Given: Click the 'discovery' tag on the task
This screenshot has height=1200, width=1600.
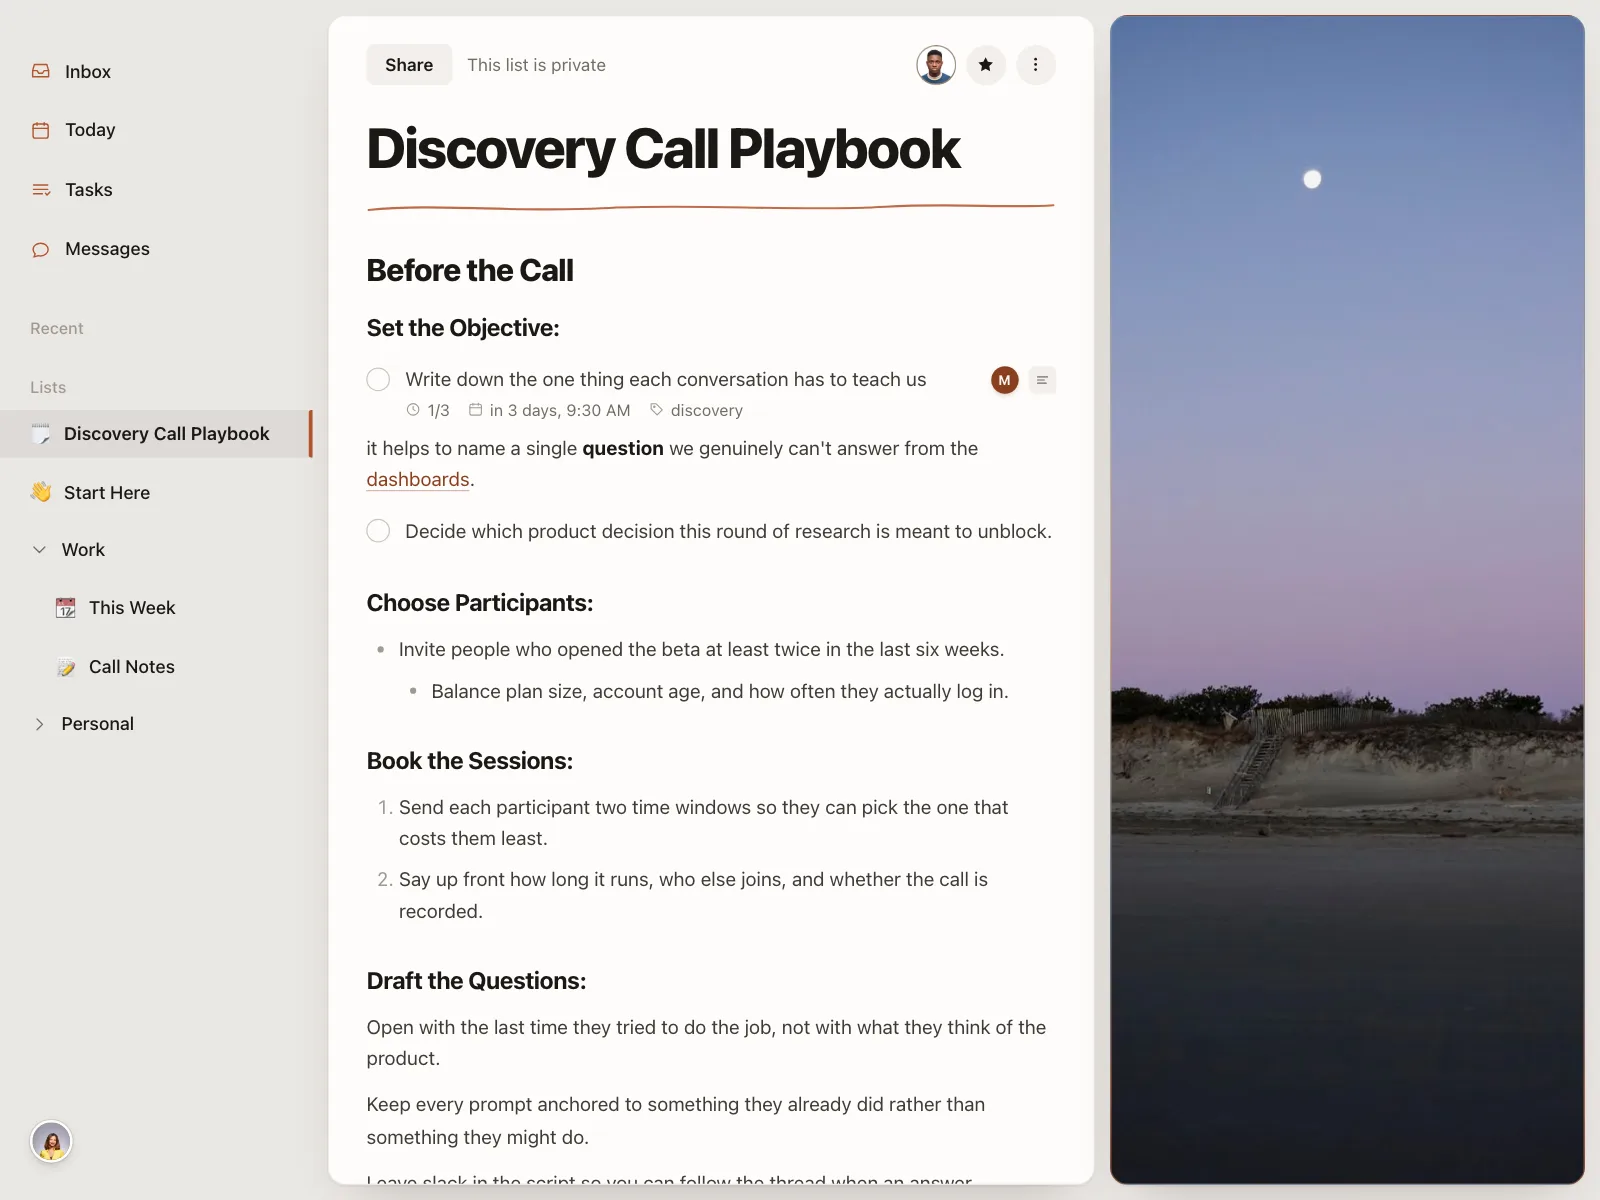Looking at the screenshot, I should coord(696,410).
